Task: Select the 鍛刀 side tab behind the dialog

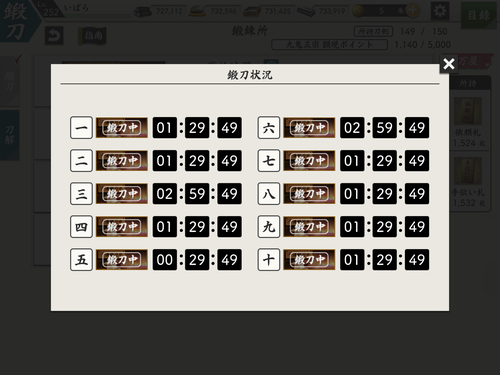Action: tap(10, 81)
